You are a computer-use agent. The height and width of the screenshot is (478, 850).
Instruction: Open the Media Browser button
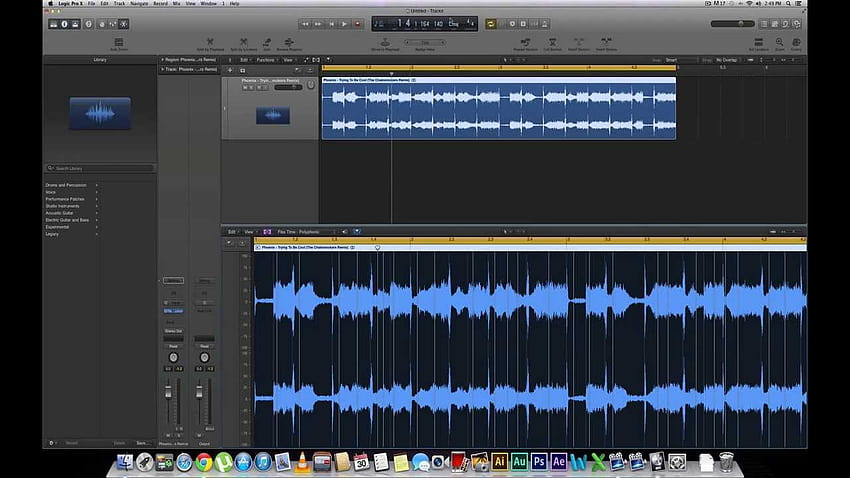(x=797, y=24)
